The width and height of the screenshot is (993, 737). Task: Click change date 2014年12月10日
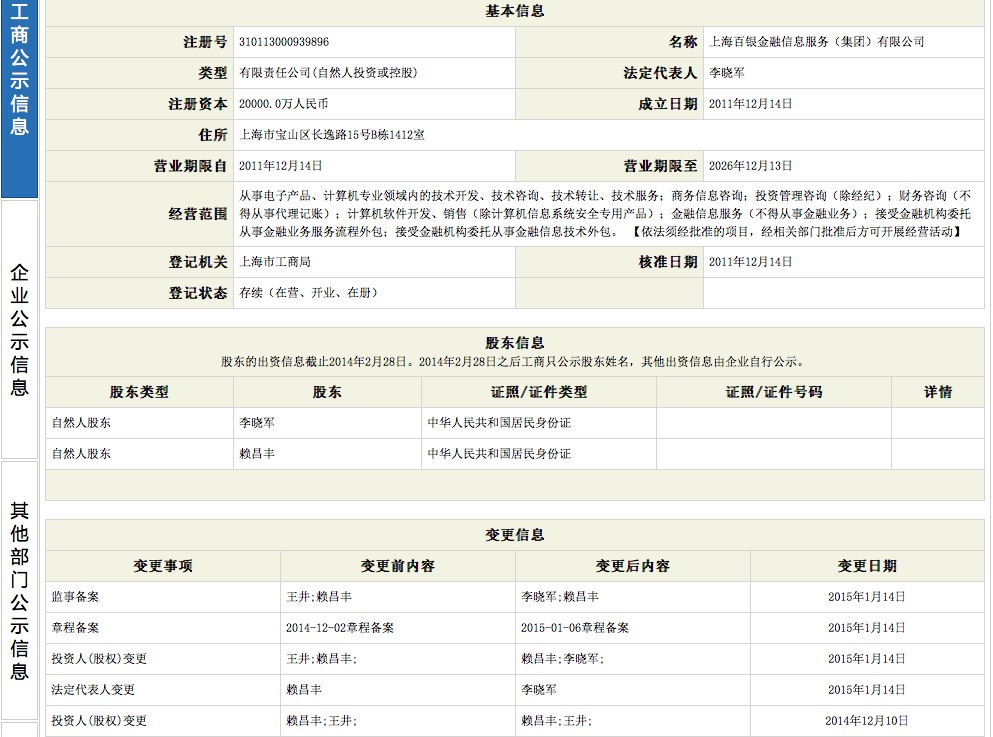tap(867, 721)
